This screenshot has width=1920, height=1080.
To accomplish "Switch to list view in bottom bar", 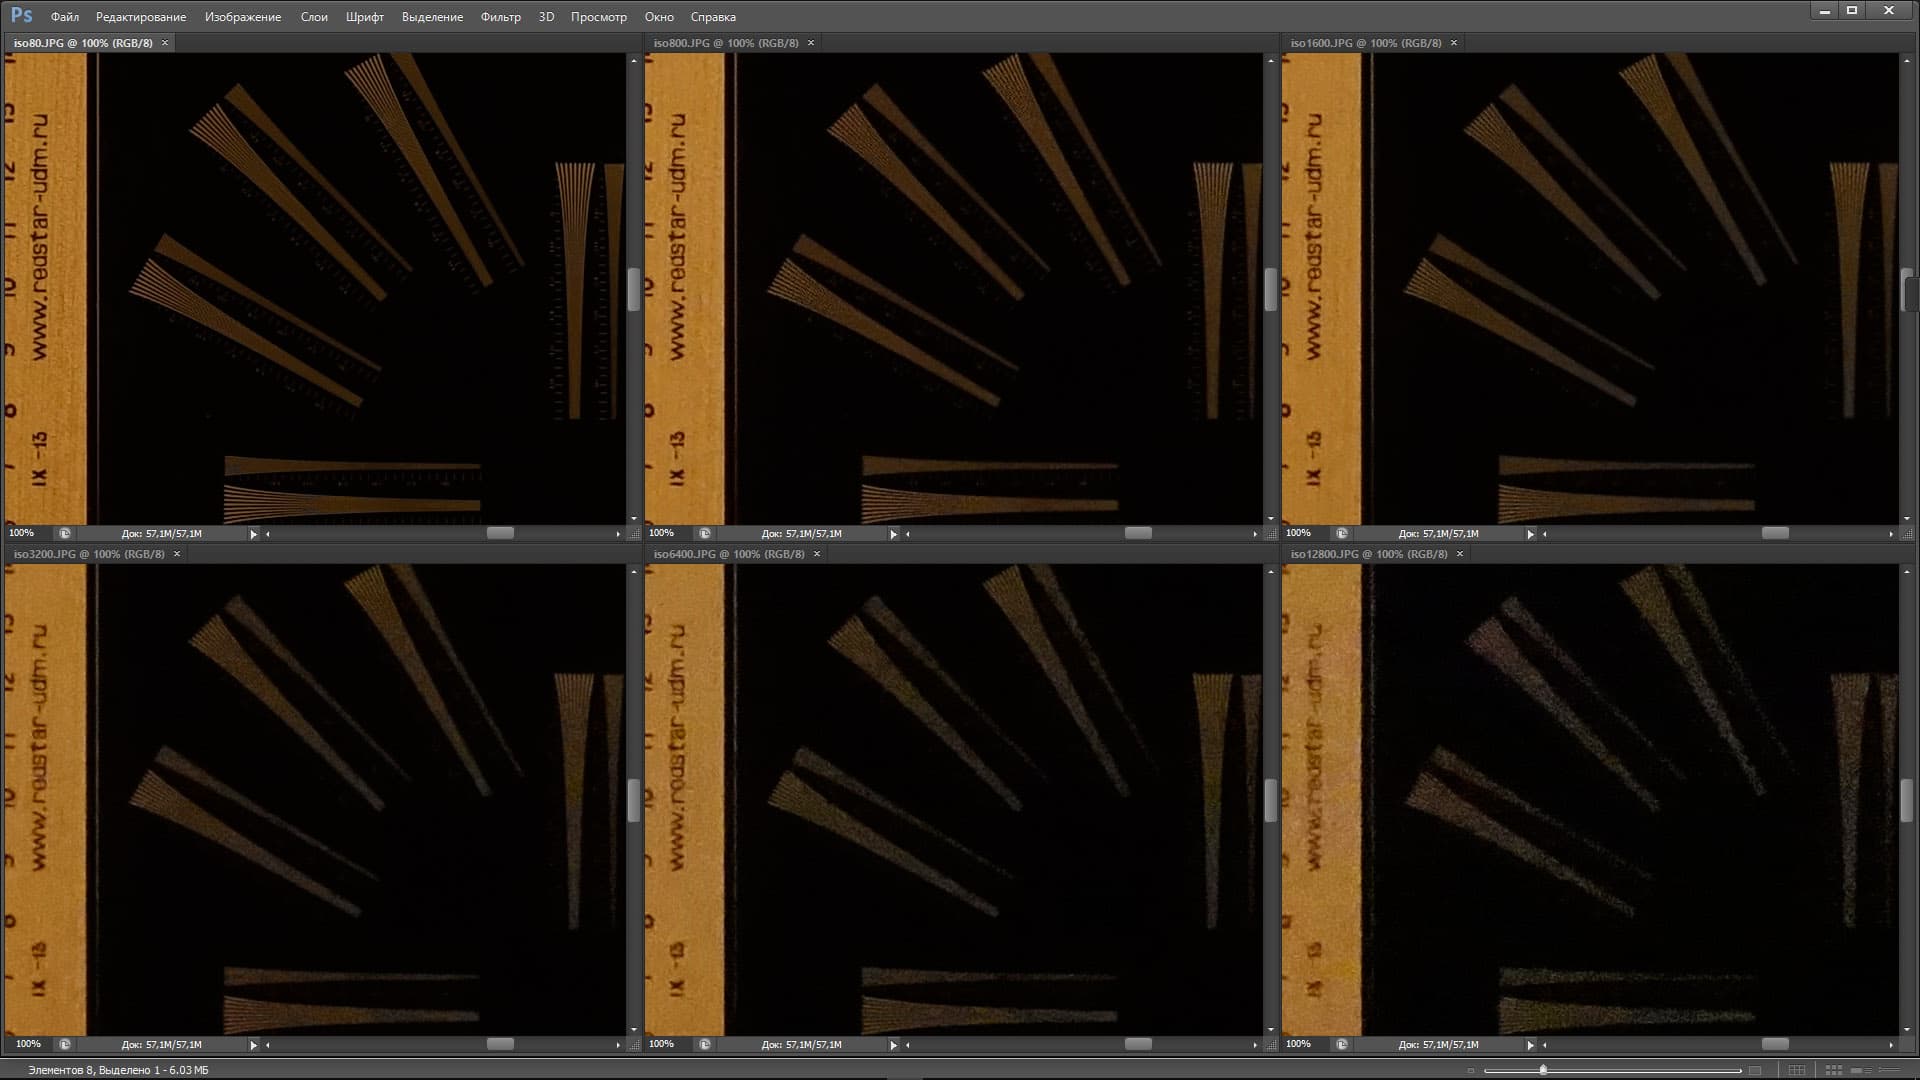I will point(1889,1070).
